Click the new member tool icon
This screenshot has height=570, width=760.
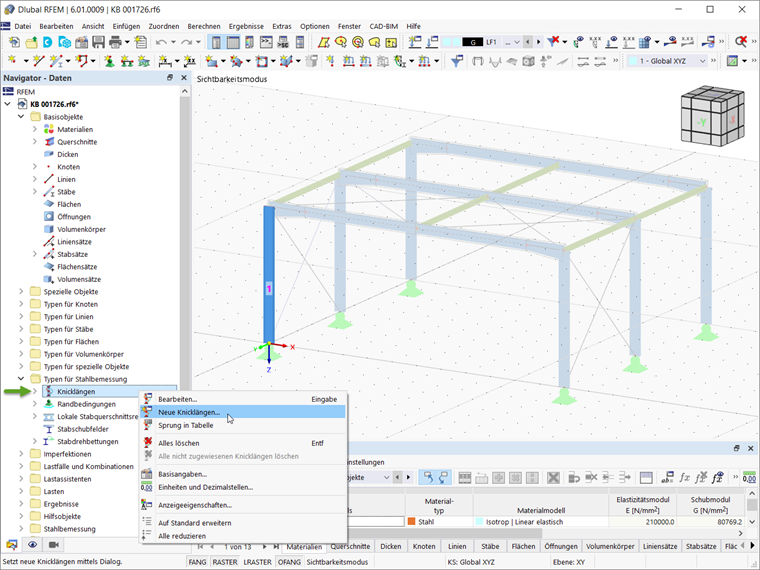pyautogui.click(x=56, y=61)
